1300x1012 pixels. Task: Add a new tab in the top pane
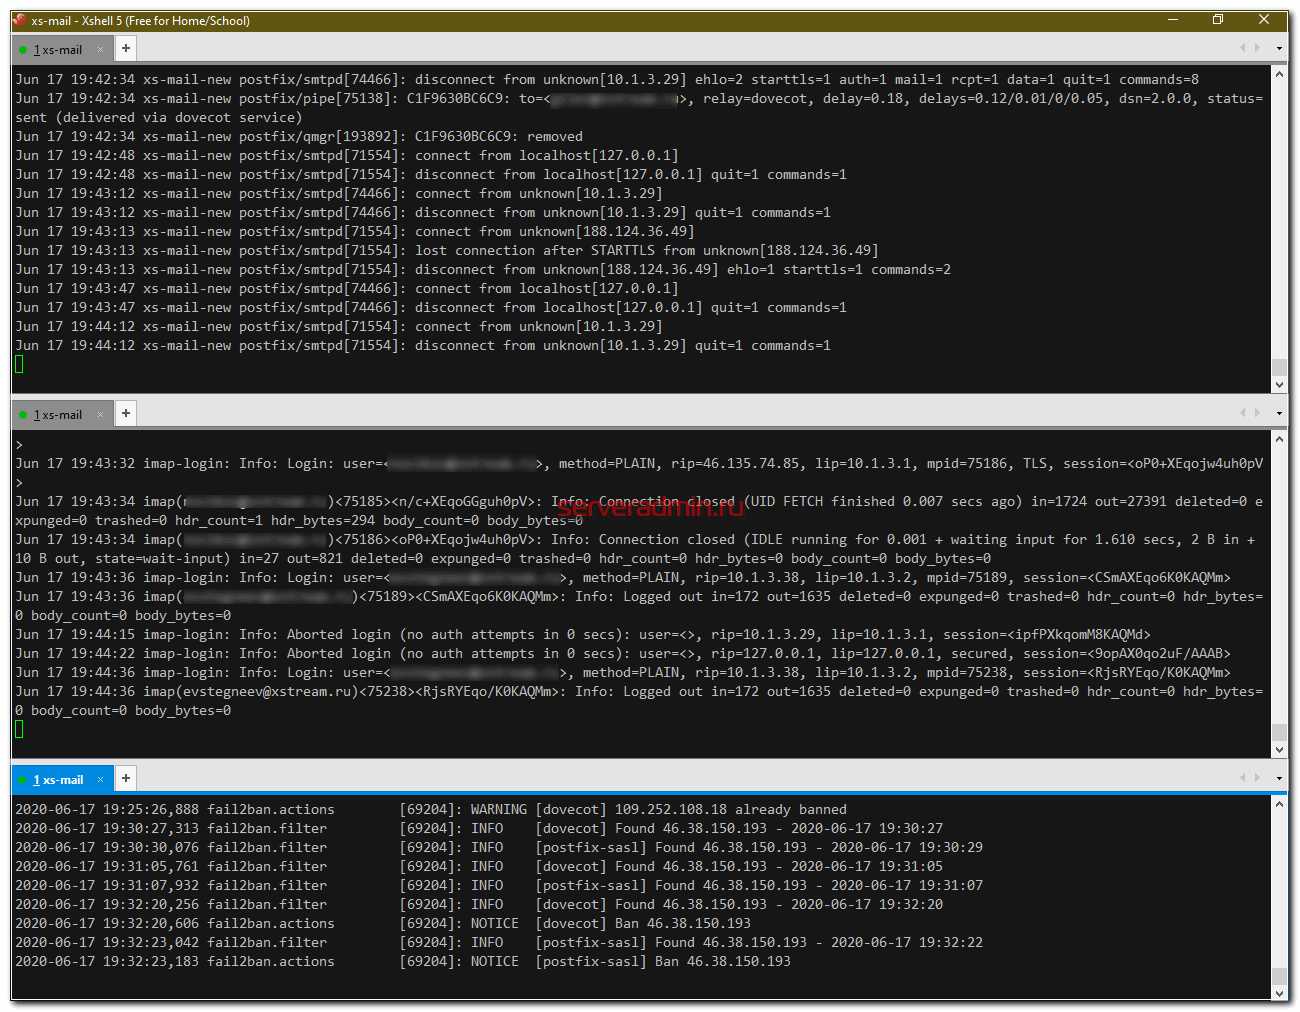[126, 48]
